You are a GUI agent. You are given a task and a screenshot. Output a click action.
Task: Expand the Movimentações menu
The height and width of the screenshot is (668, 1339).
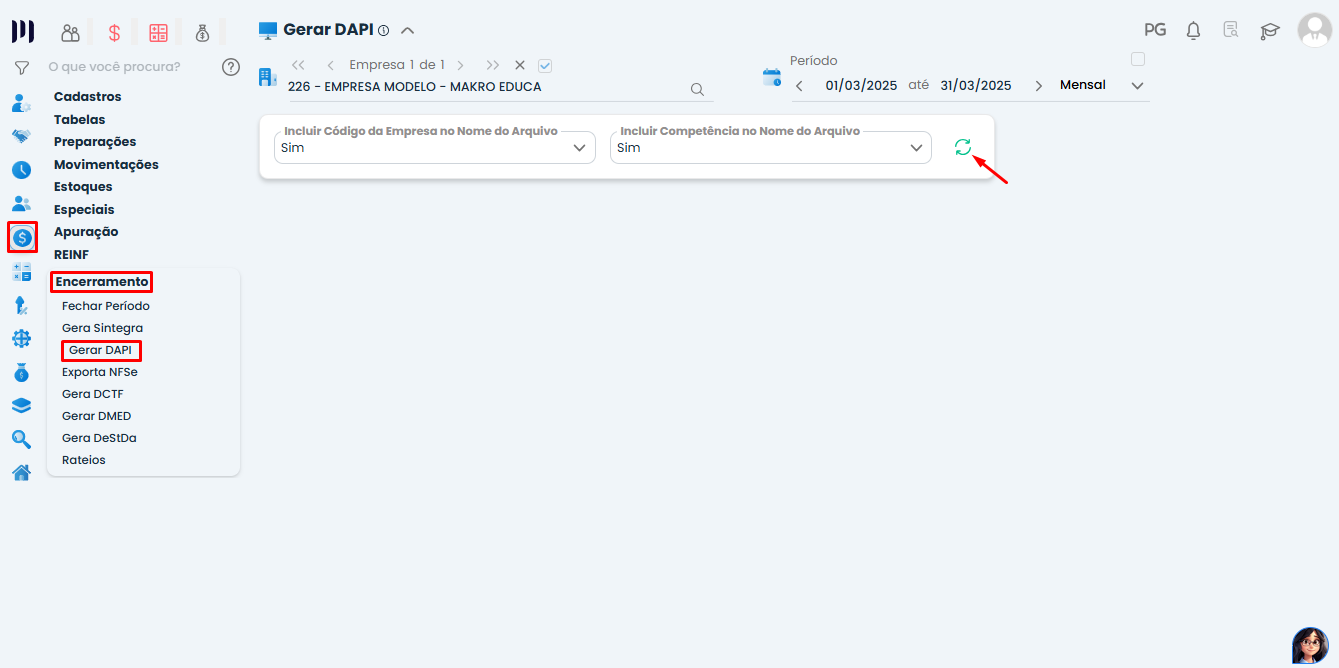tap(106, 165)
